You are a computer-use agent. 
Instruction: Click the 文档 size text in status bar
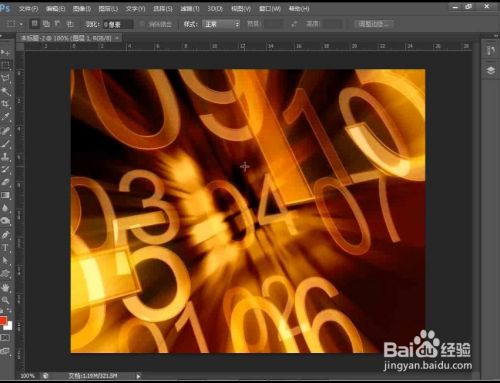pos(93,376)
